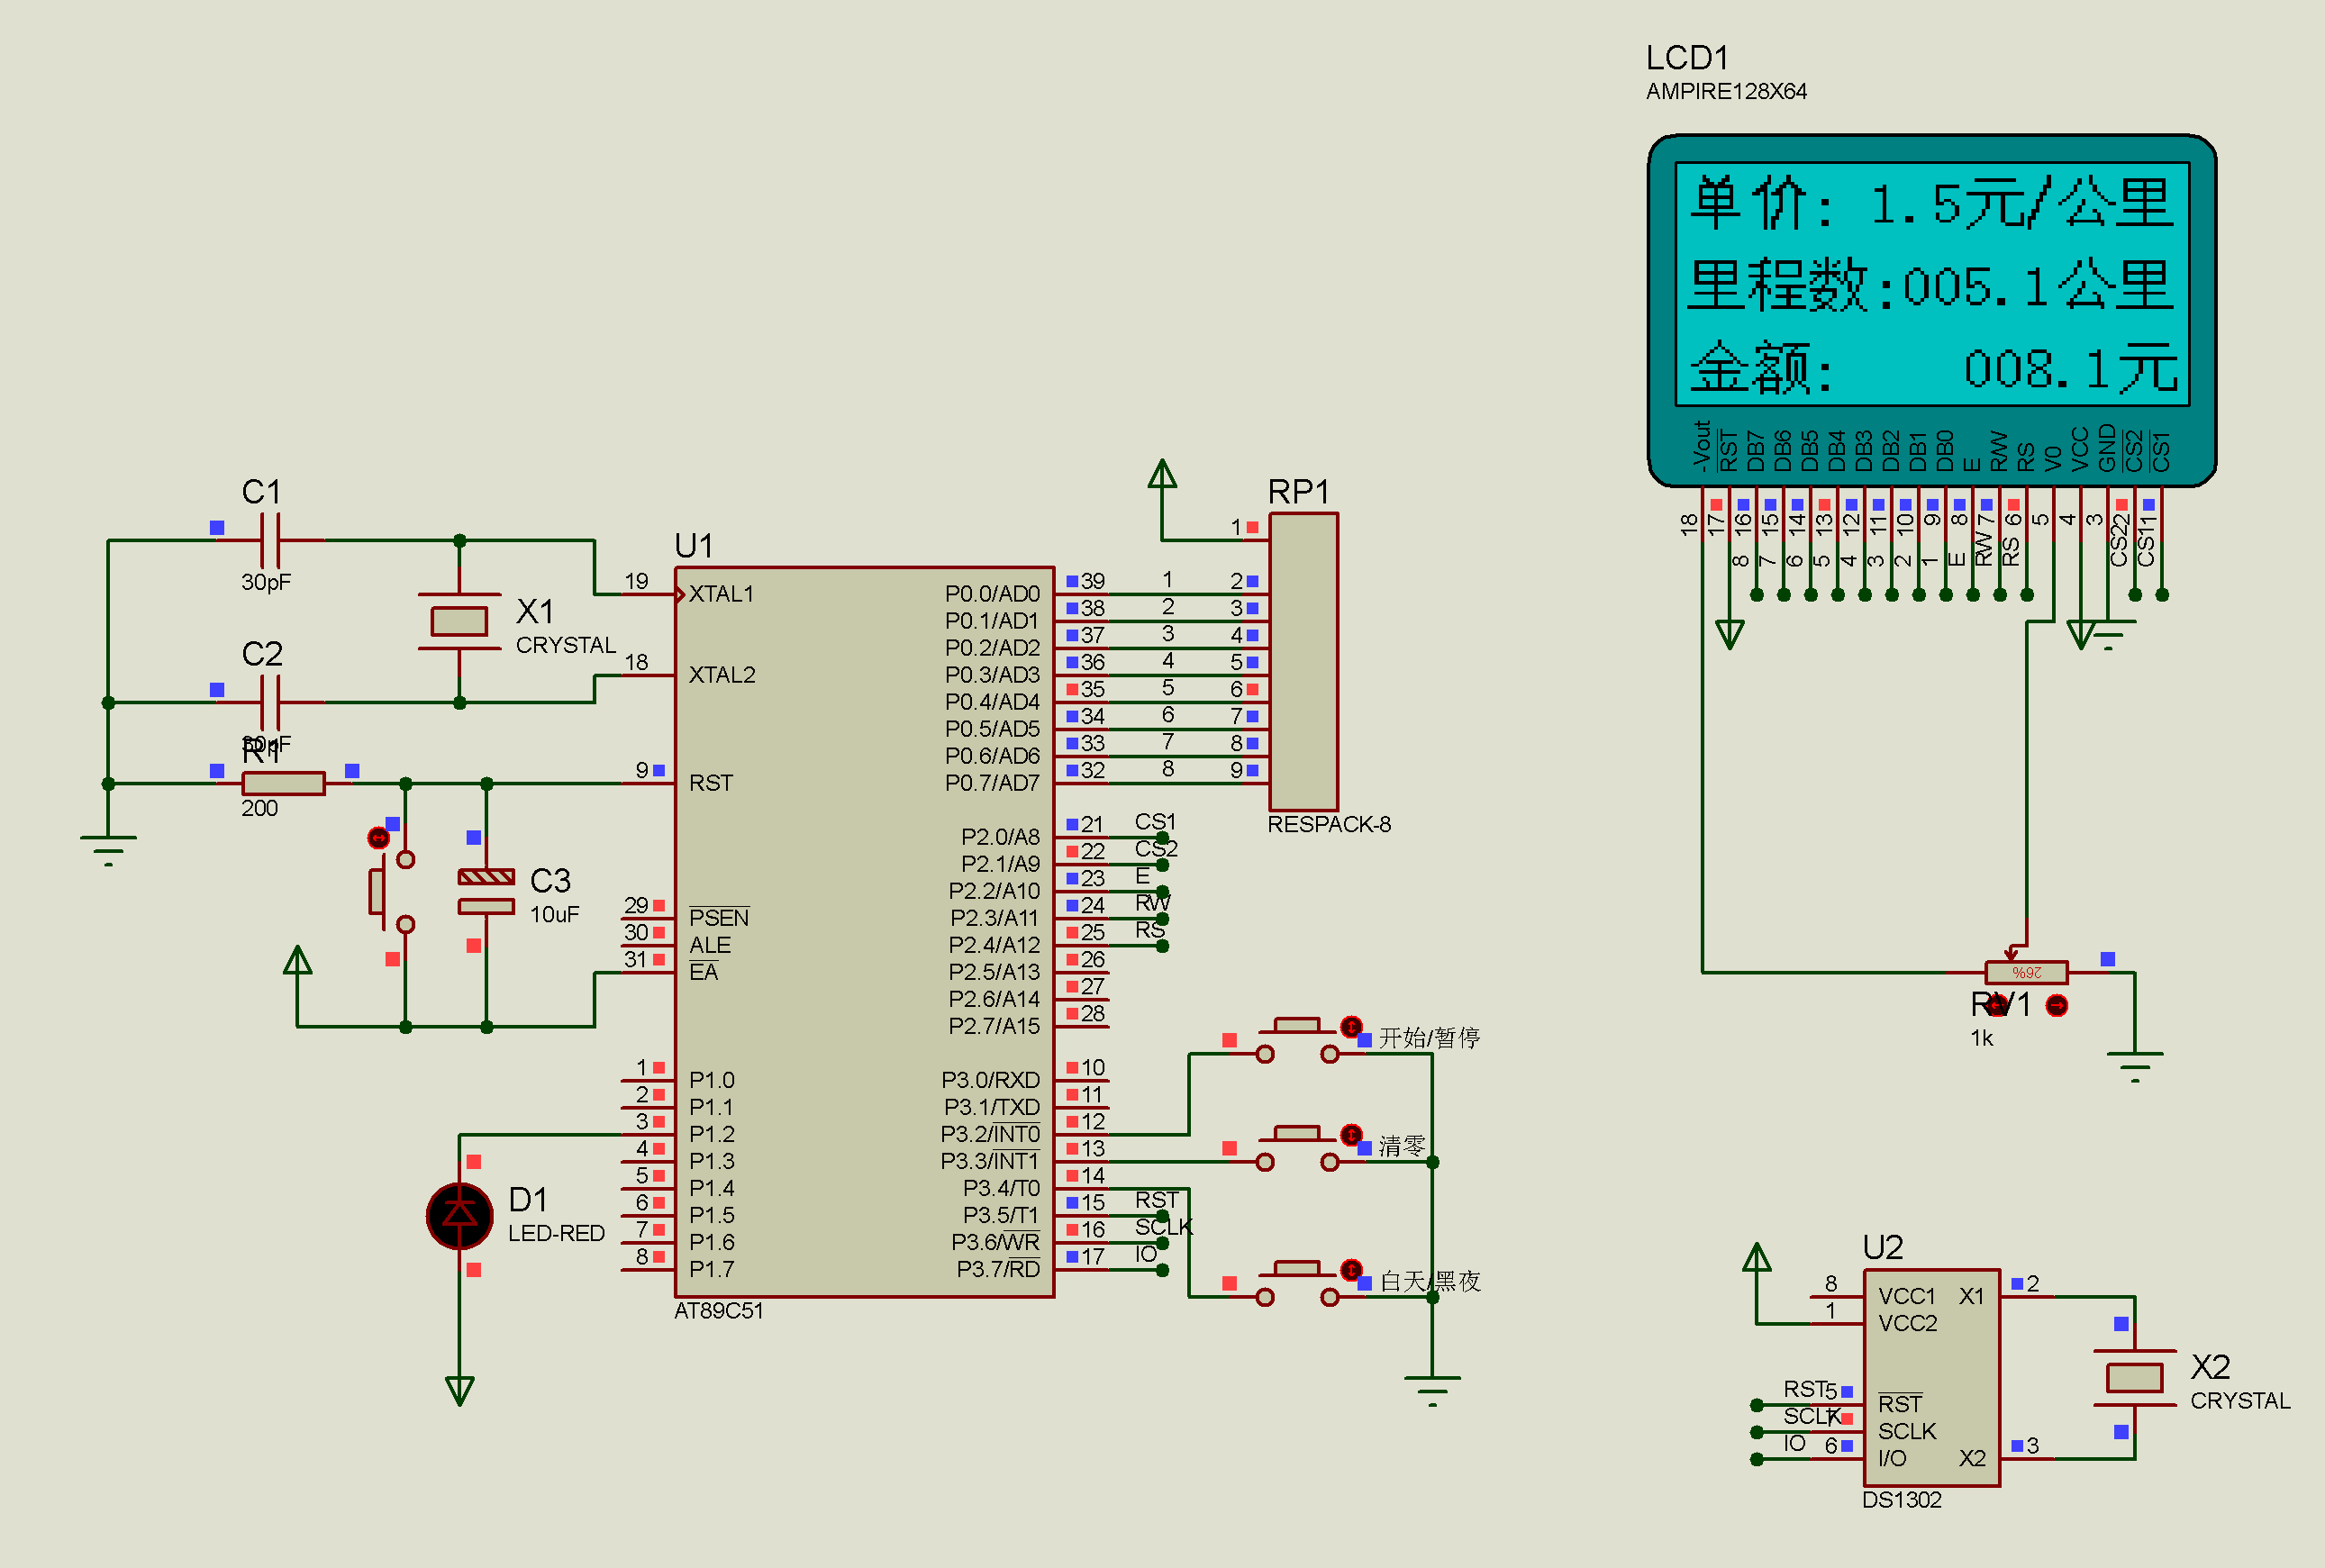
Task: Select the X1 crystal symbol
Action: click(459, 621)
